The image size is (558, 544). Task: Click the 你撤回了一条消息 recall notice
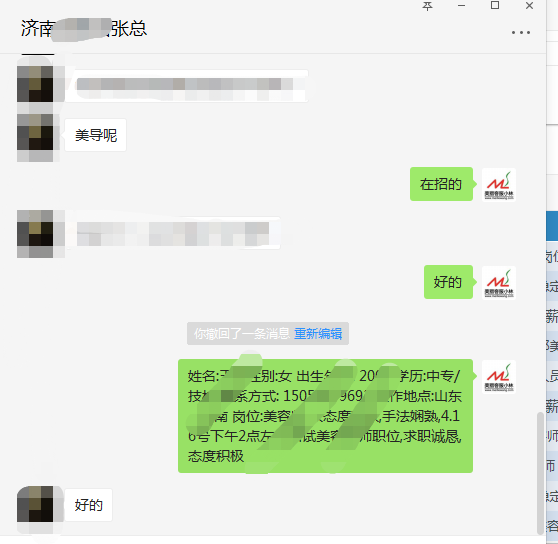coord(242,334)
